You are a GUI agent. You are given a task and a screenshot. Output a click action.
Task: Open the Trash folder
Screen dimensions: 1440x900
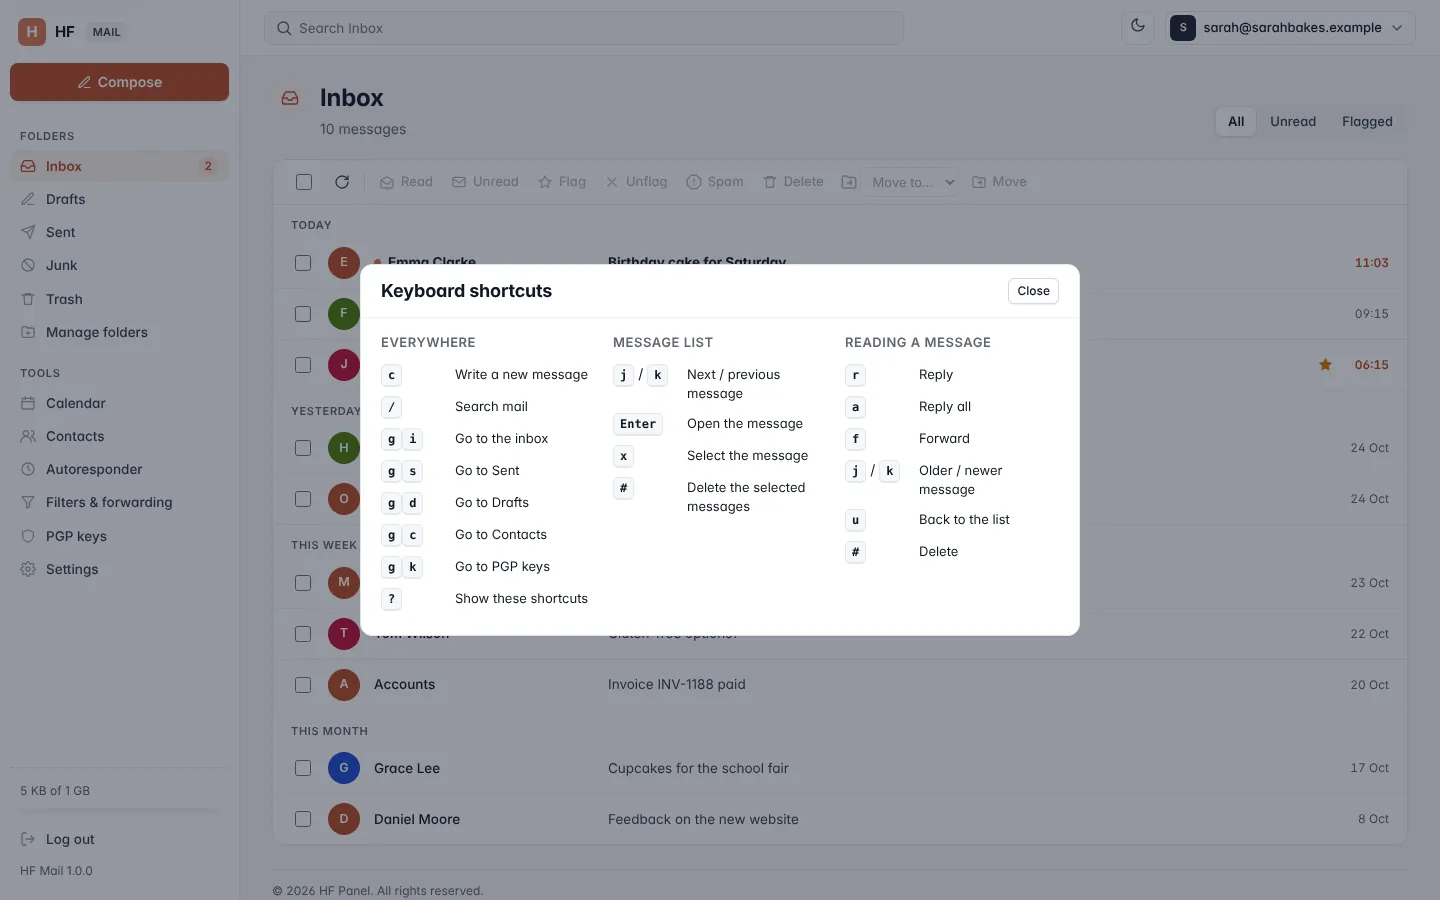coord(119,299)
